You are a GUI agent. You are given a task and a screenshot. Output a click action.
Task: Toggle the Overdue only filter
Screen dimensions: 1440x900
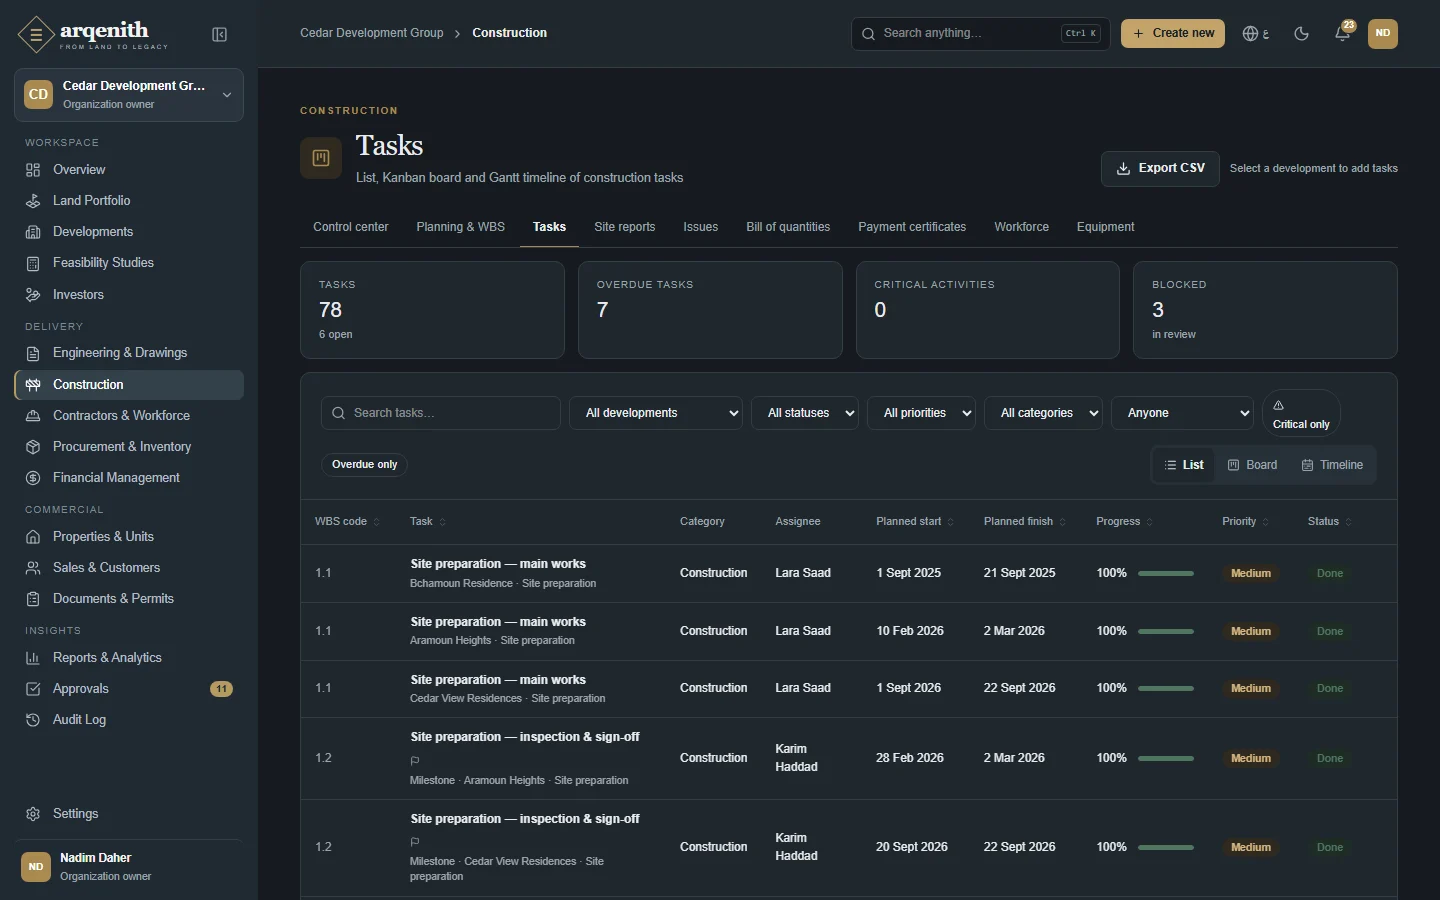tap(365, 464)
